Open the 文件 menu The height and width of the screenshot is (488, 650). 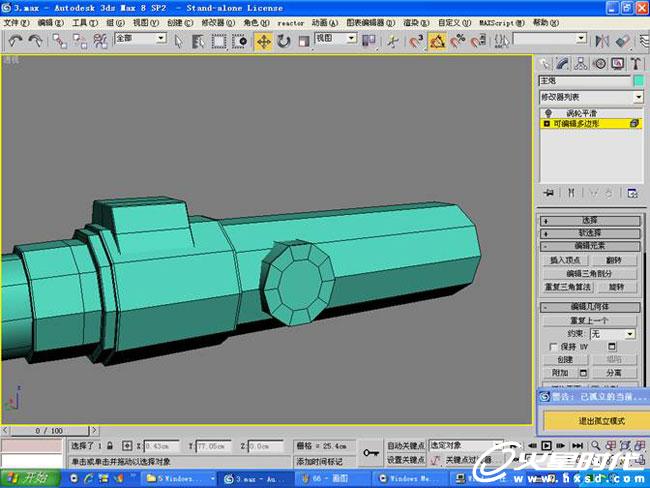tap(16, 23)
